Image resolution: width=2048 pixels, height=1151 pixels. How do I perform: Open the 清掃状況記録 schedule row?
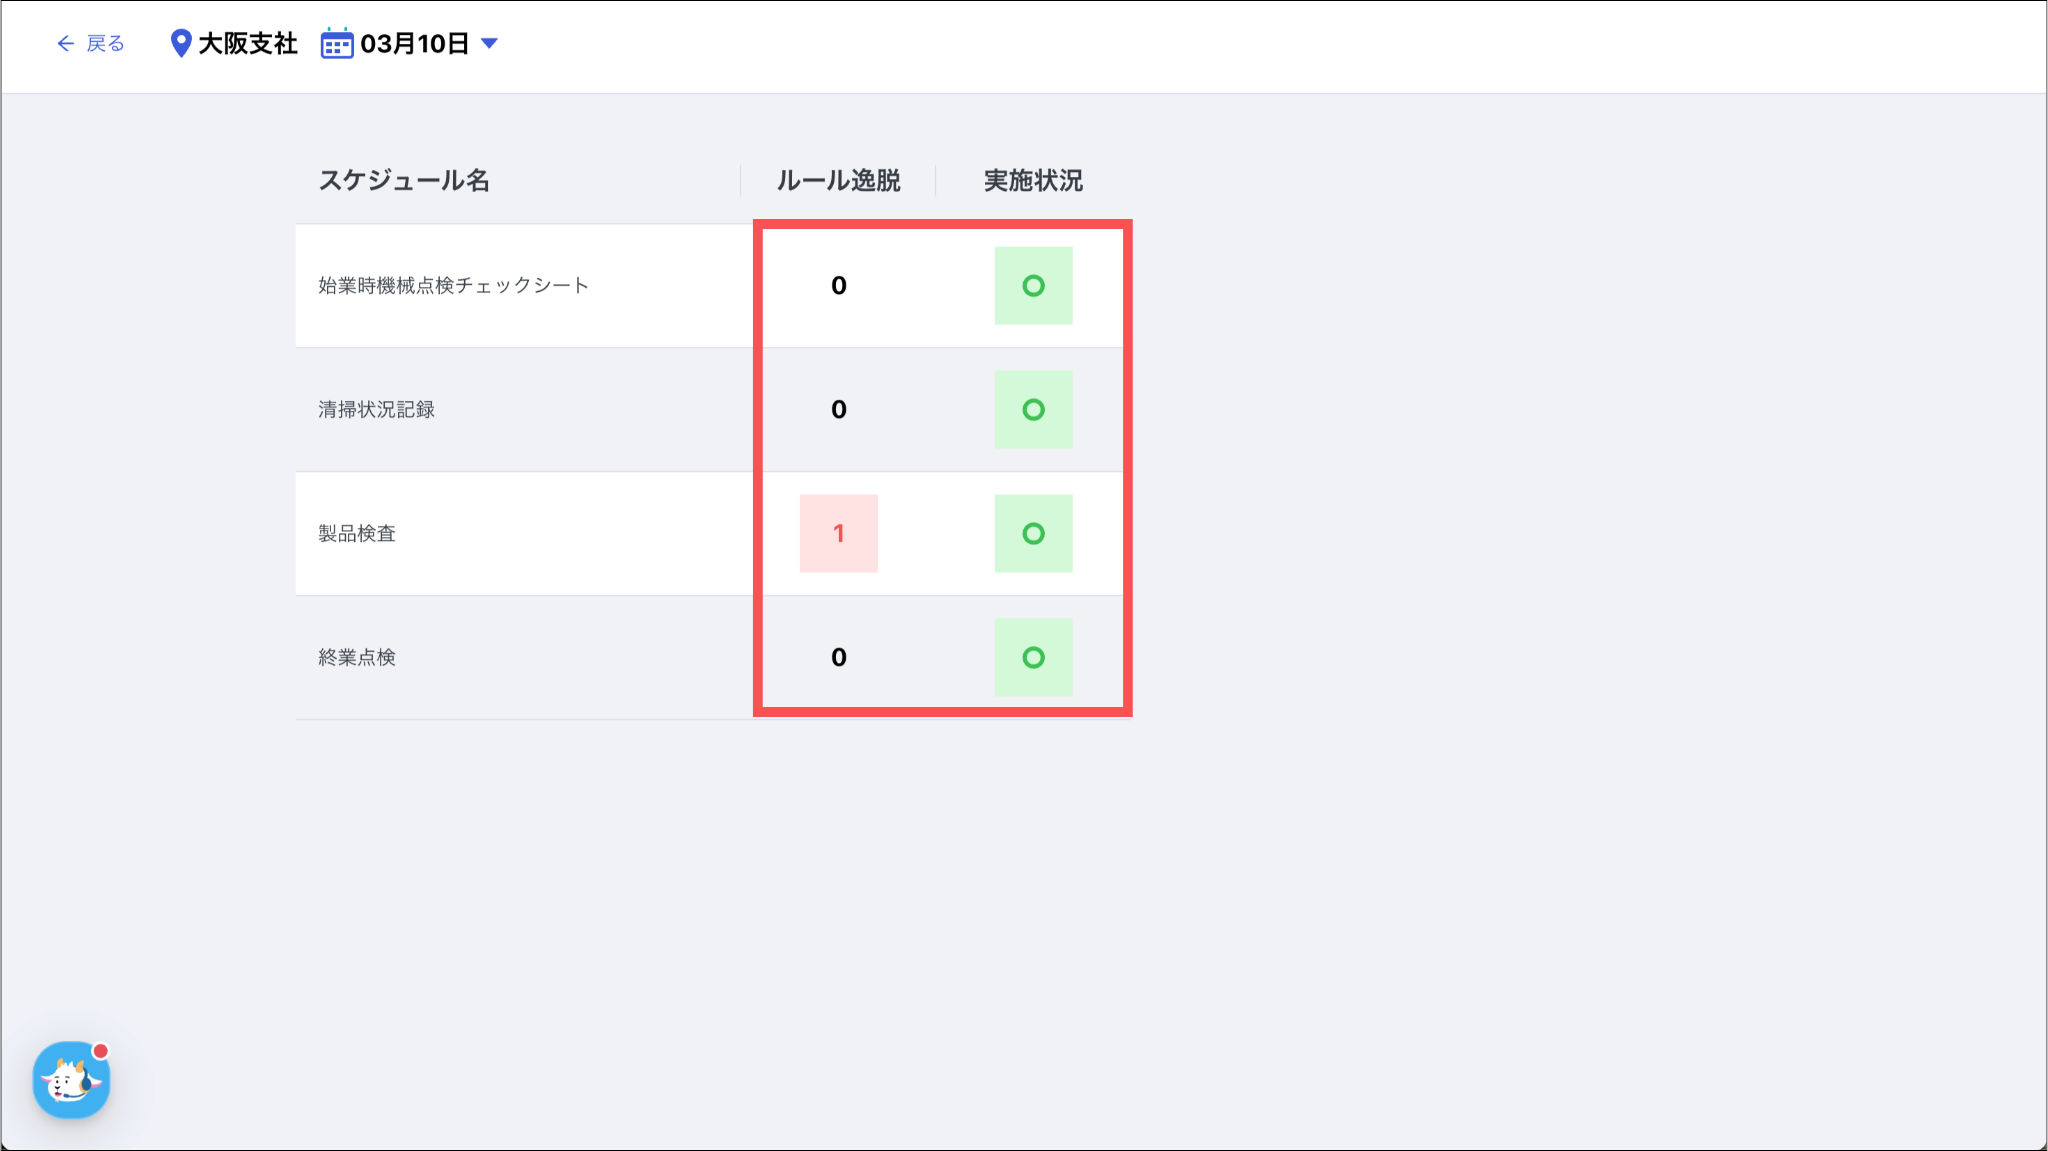376,410
